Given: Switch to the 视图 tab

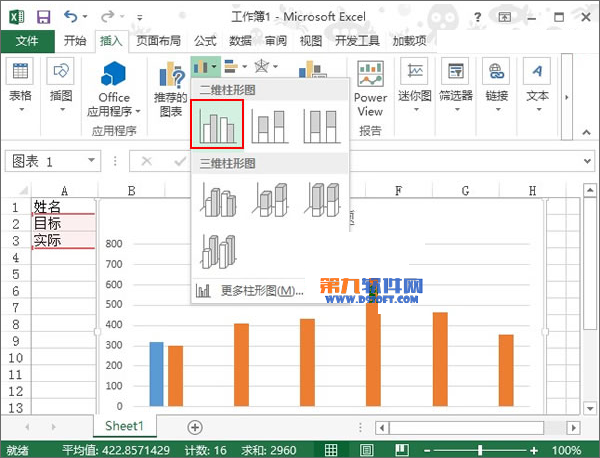Looking at the screenshot, I should (311, 41).
